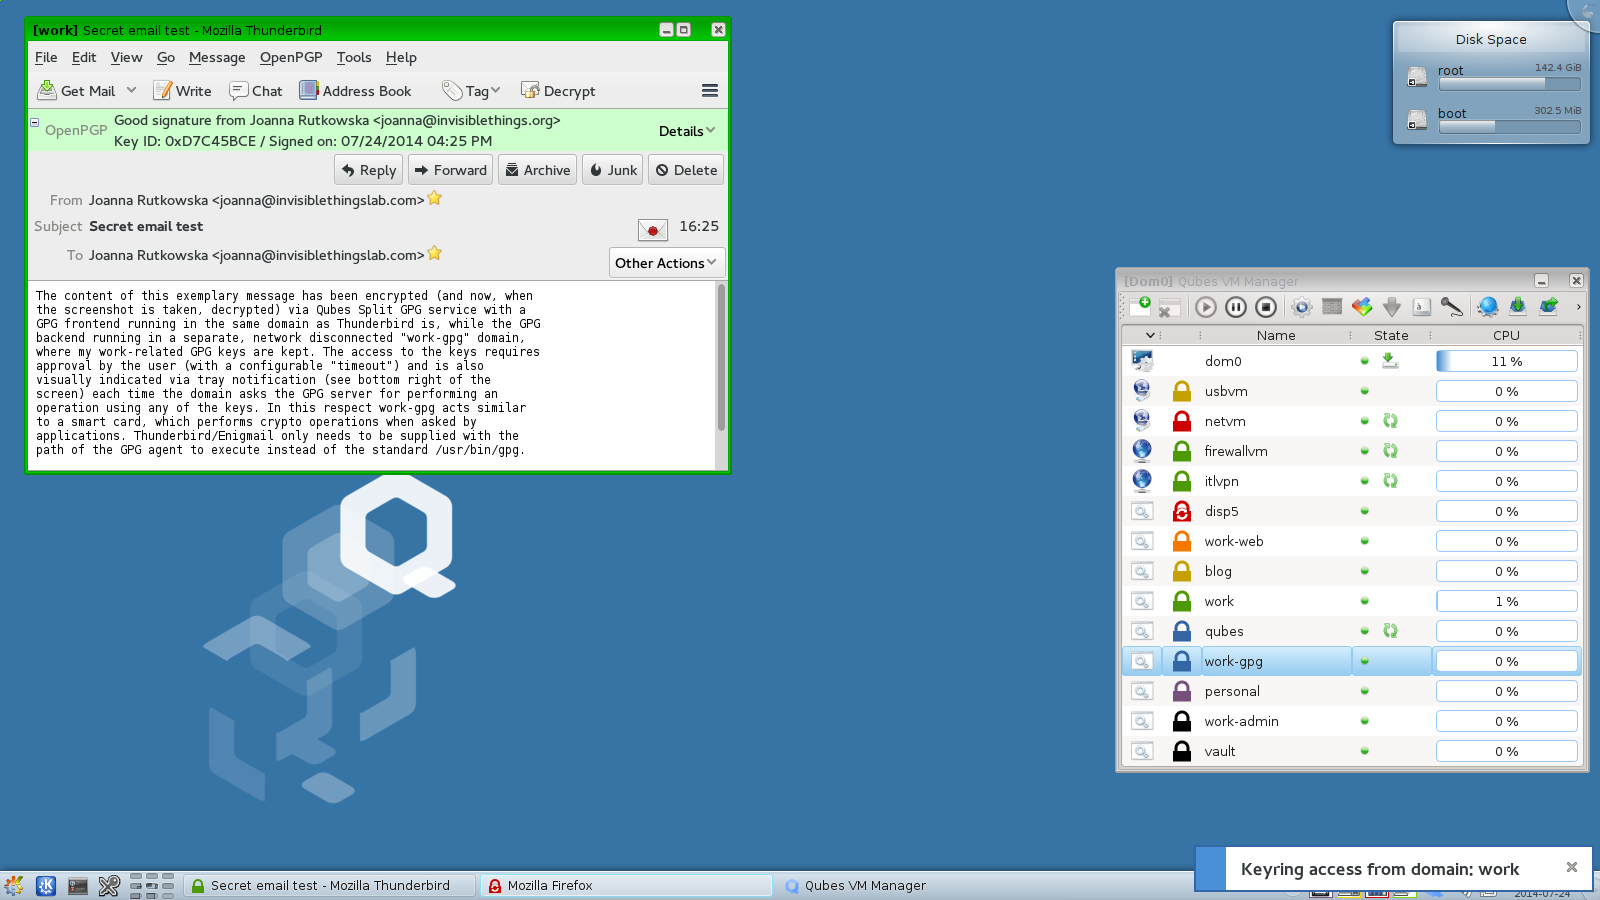Click the Shutdown VM stop icon
Image resolution: width=1600 pixels, height=900 pixels.
(x=1266, y=307)
